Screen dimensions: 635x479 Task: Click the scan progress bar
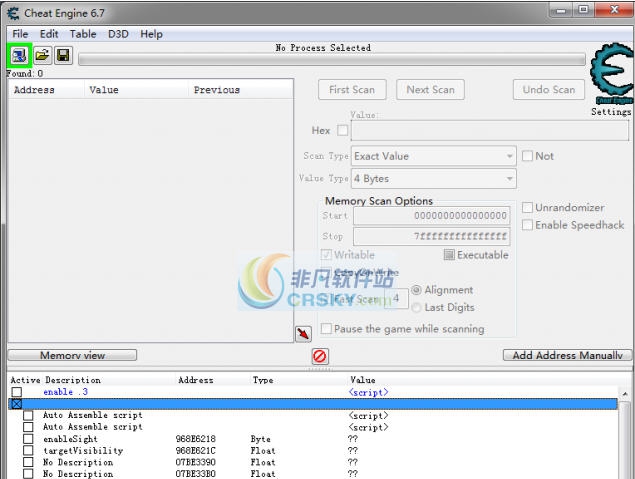(x=330, y=60)
